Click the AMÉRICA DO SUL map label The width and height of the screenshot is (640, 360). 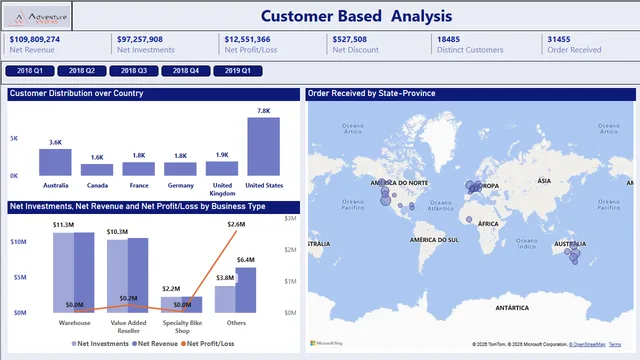click(434, 240)
